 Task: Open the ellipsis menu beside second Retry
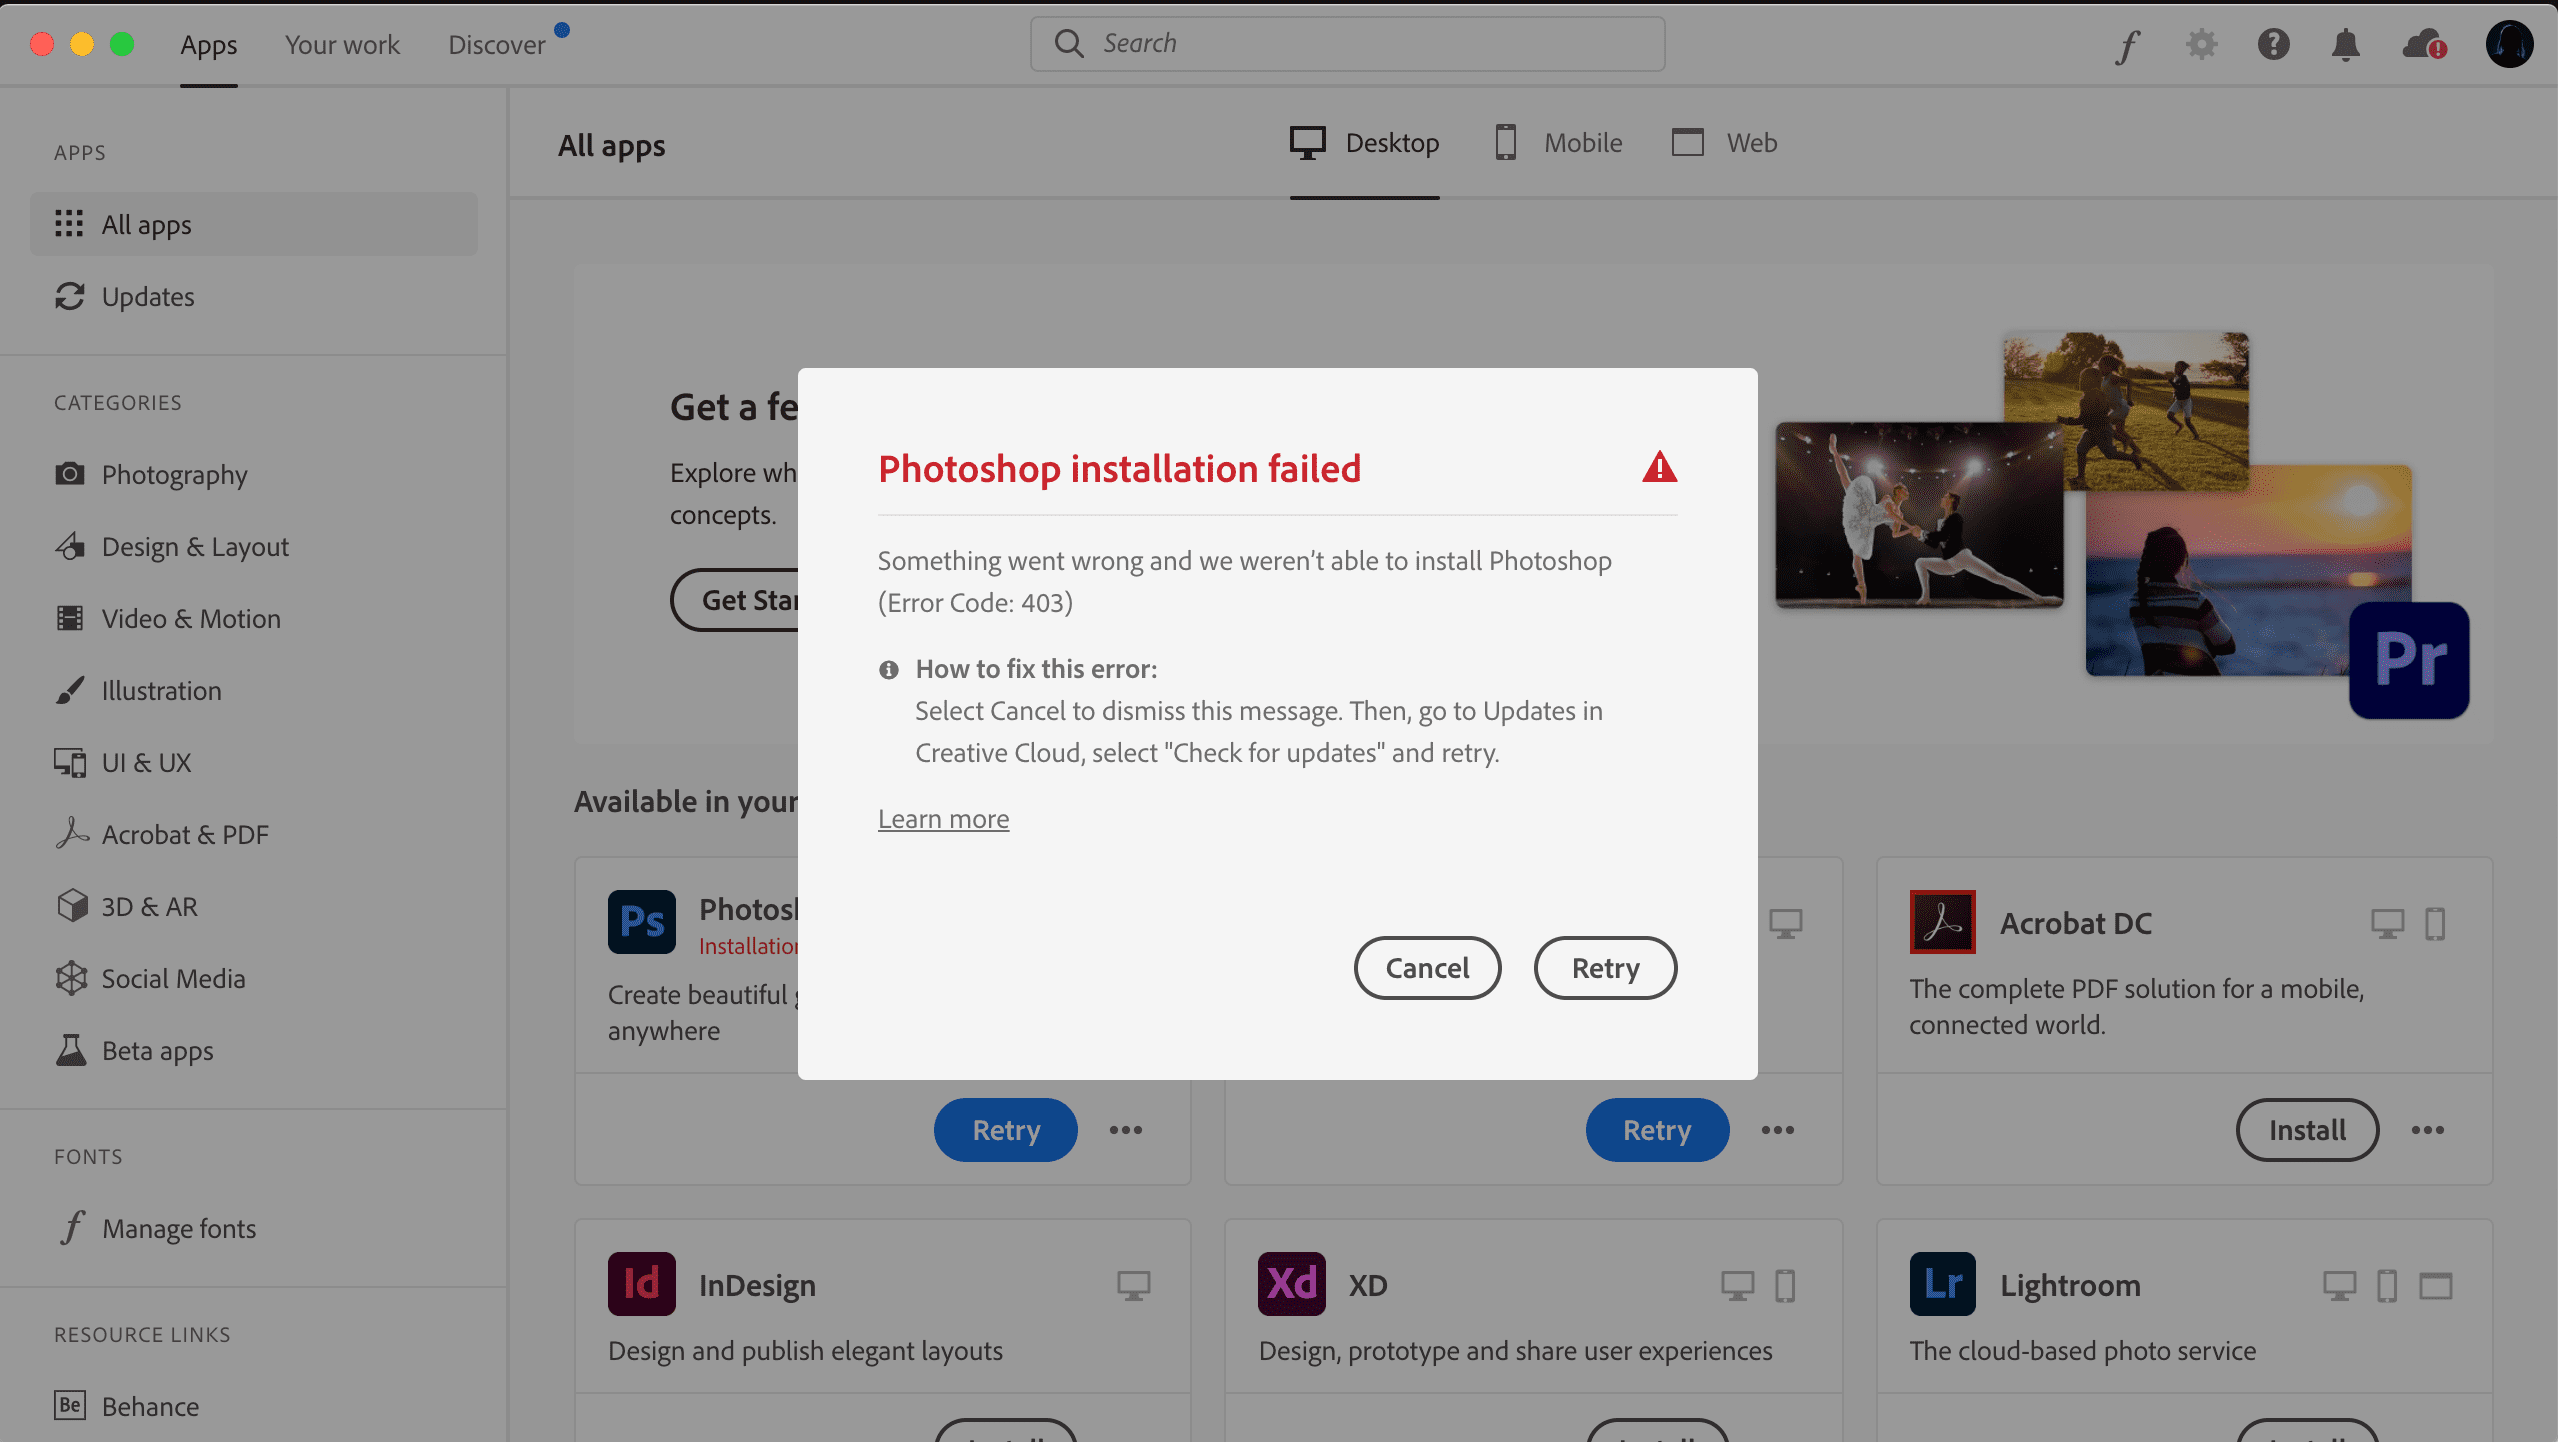click(x=1777, y=1130)
